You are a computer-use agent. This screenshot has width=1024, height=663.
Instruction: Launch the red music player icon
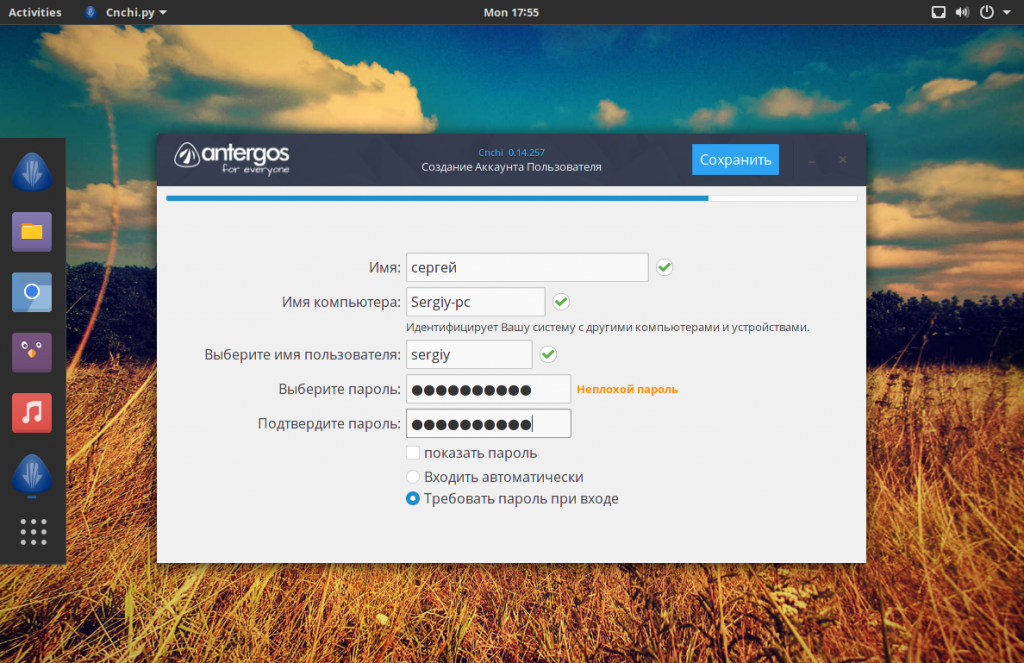coord(32,413)
